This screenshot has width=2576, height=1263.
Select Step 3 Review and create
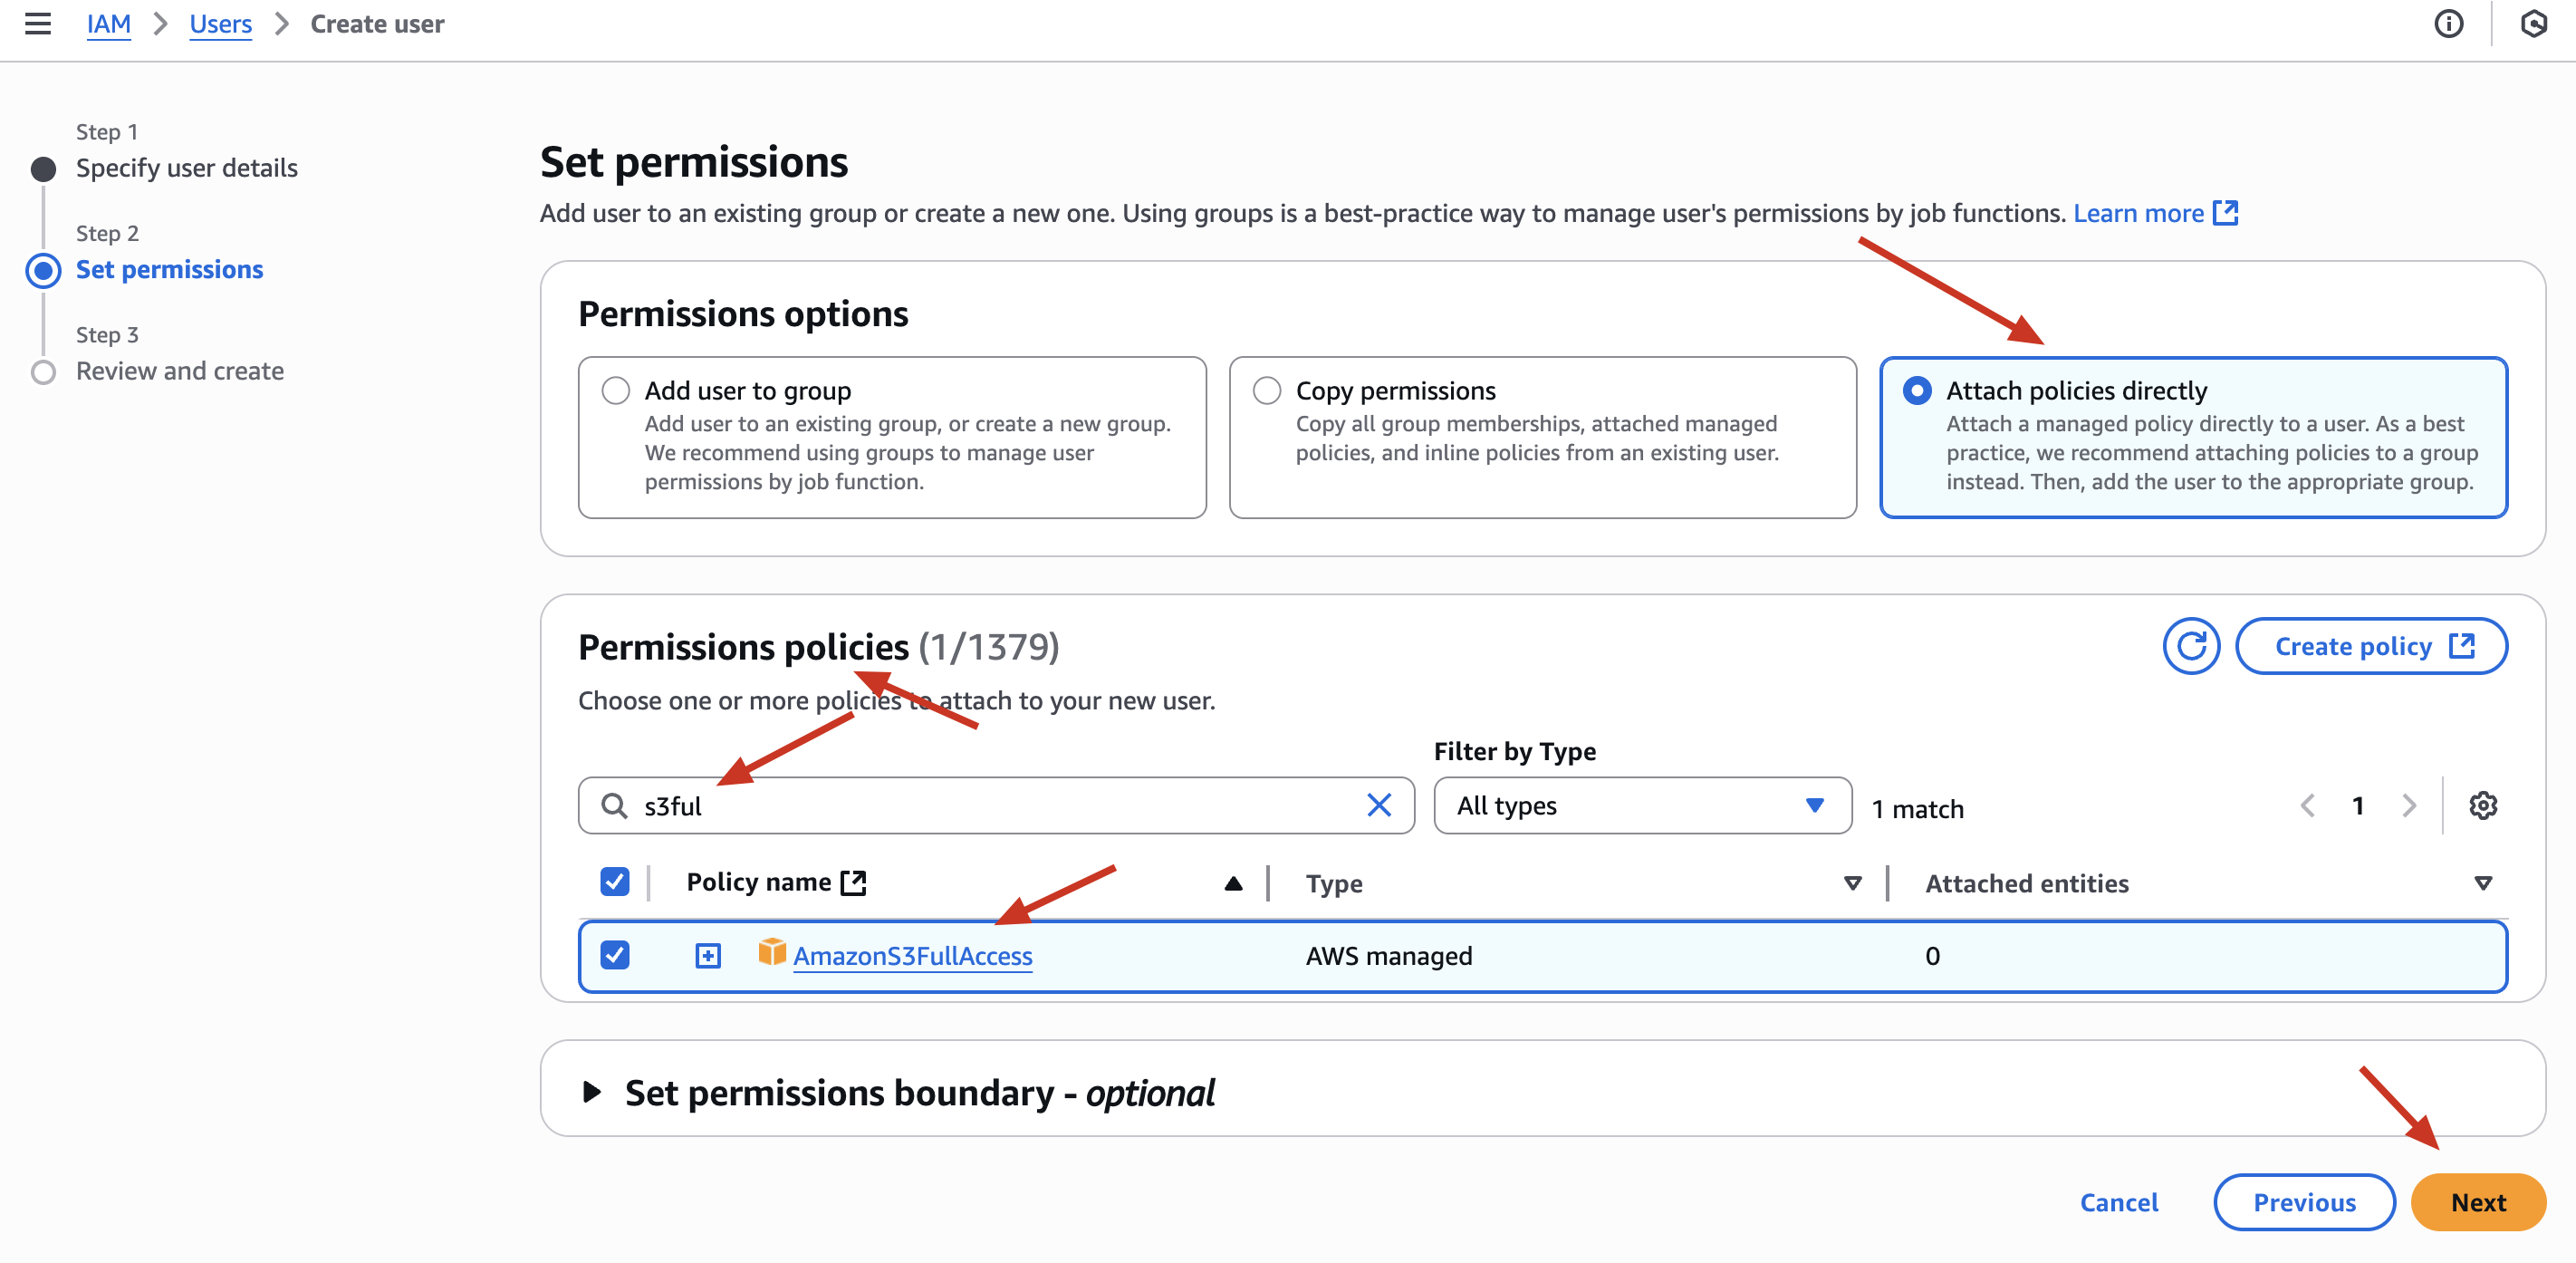180,371
